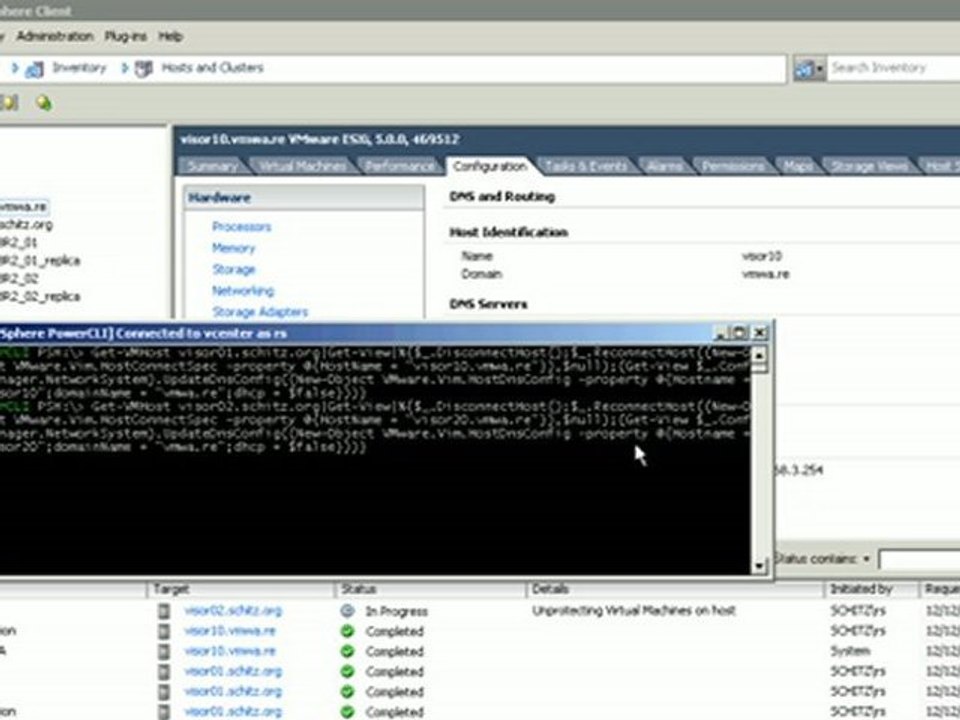Select the R2_02_replica VM in tree
This screenshot has width=960, height=720.
point(40,296)
